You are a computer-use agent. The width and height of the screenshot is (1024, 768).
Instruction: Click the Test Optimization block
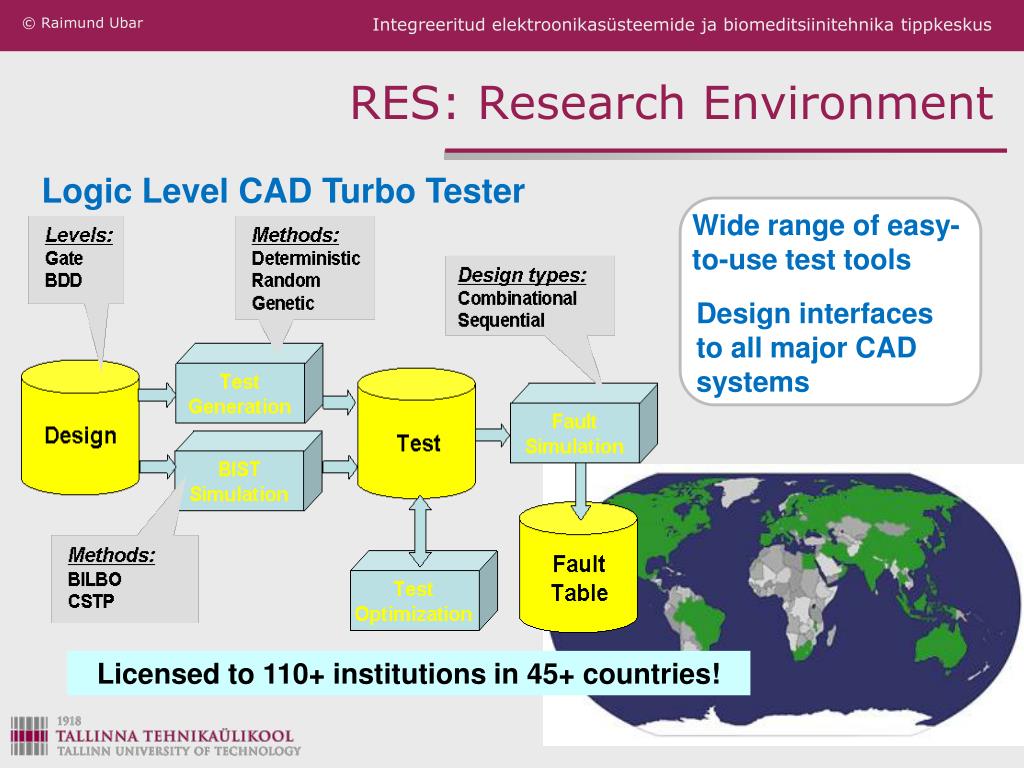pyautogui.click(x=413, y=601)
